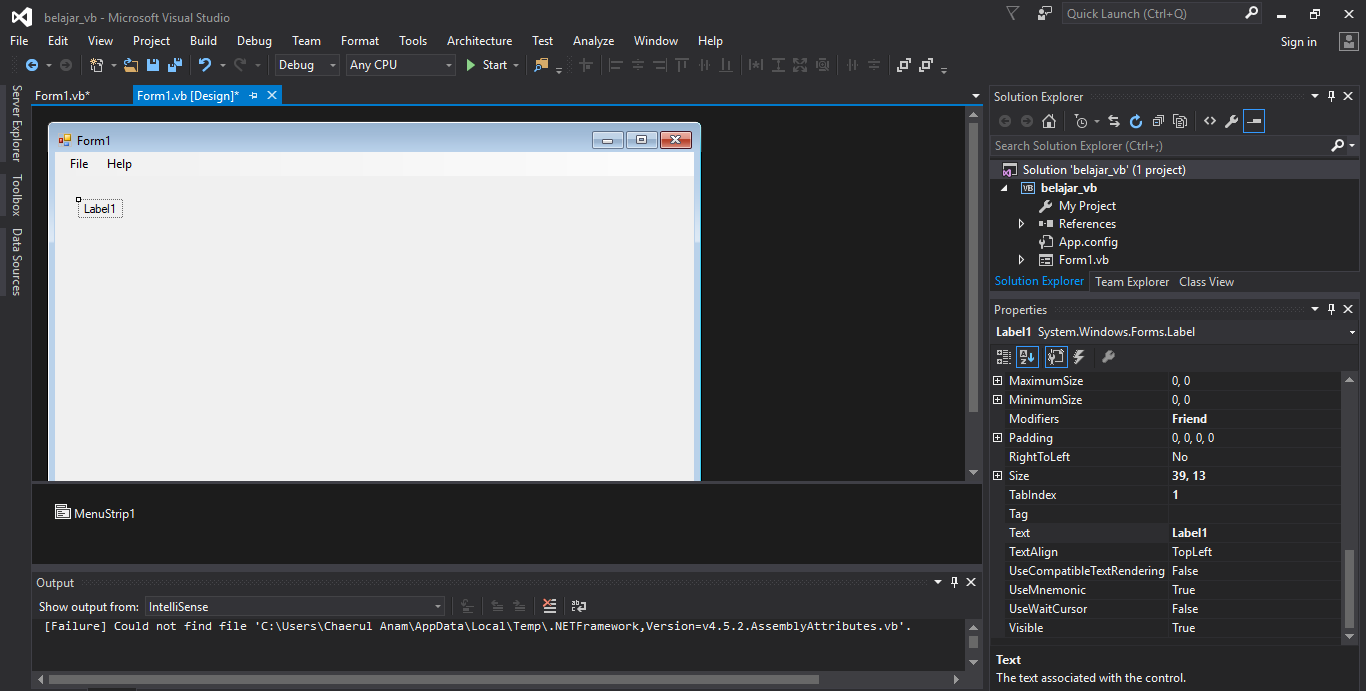Click the Clear All output icon

point(549,606)
